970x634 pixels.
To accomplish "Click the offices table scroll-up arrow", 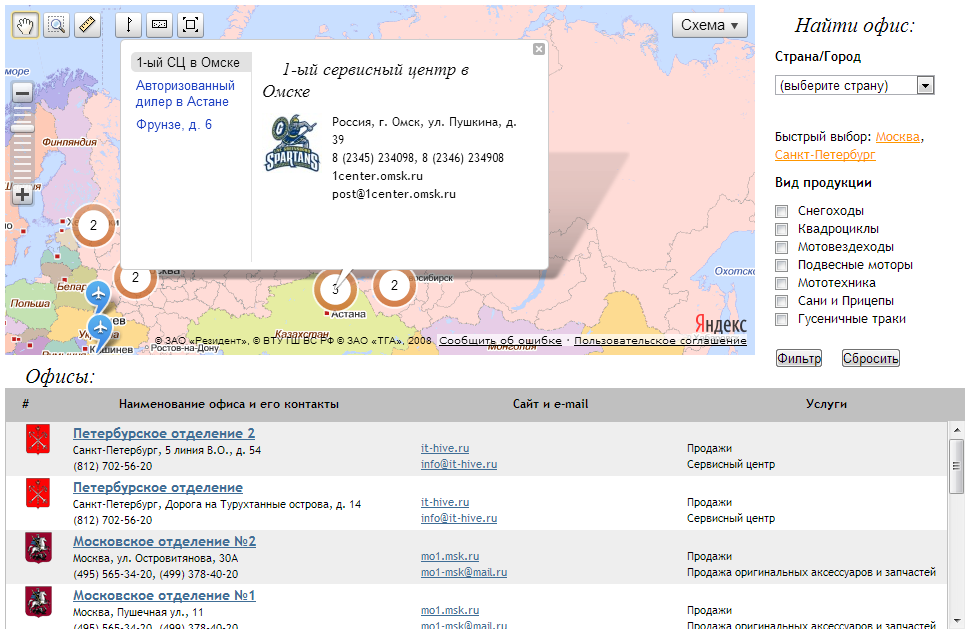I will (956, 430).
